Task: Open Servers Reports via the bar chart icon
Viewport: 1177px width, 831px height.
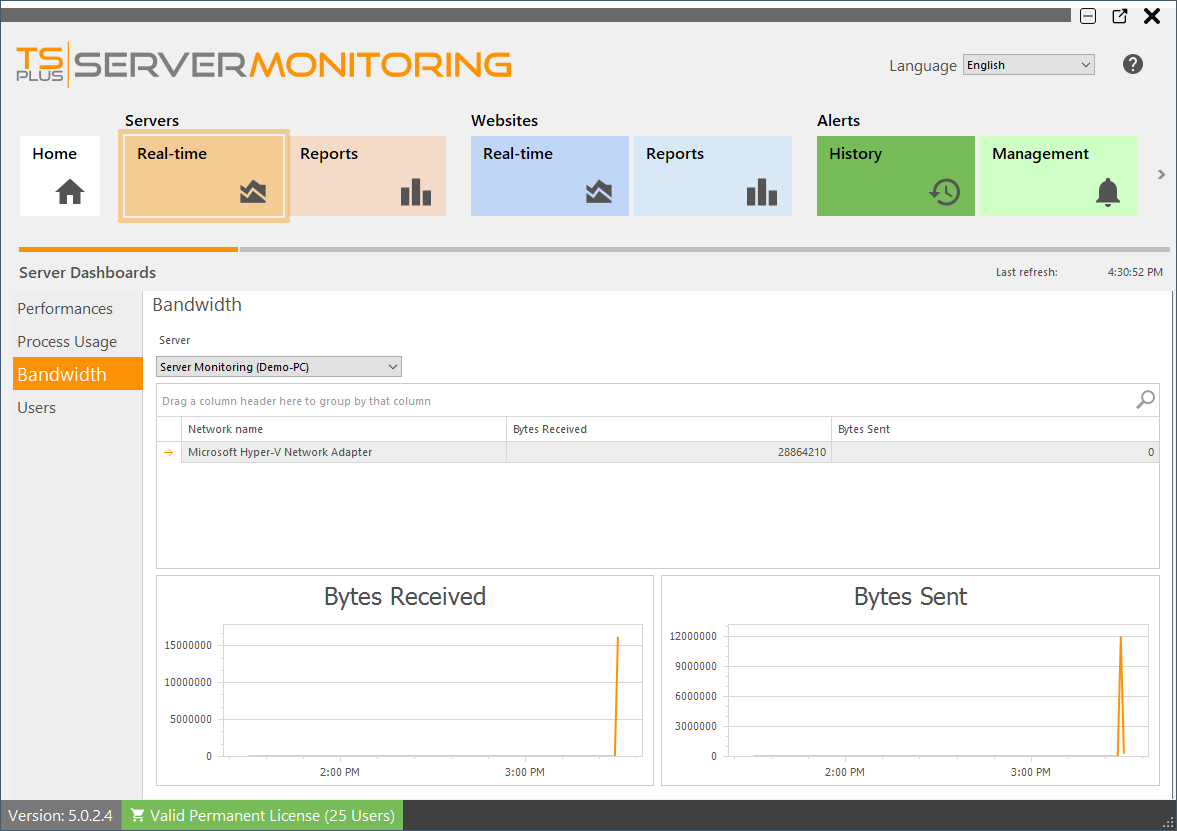Action: click(415, 190)
